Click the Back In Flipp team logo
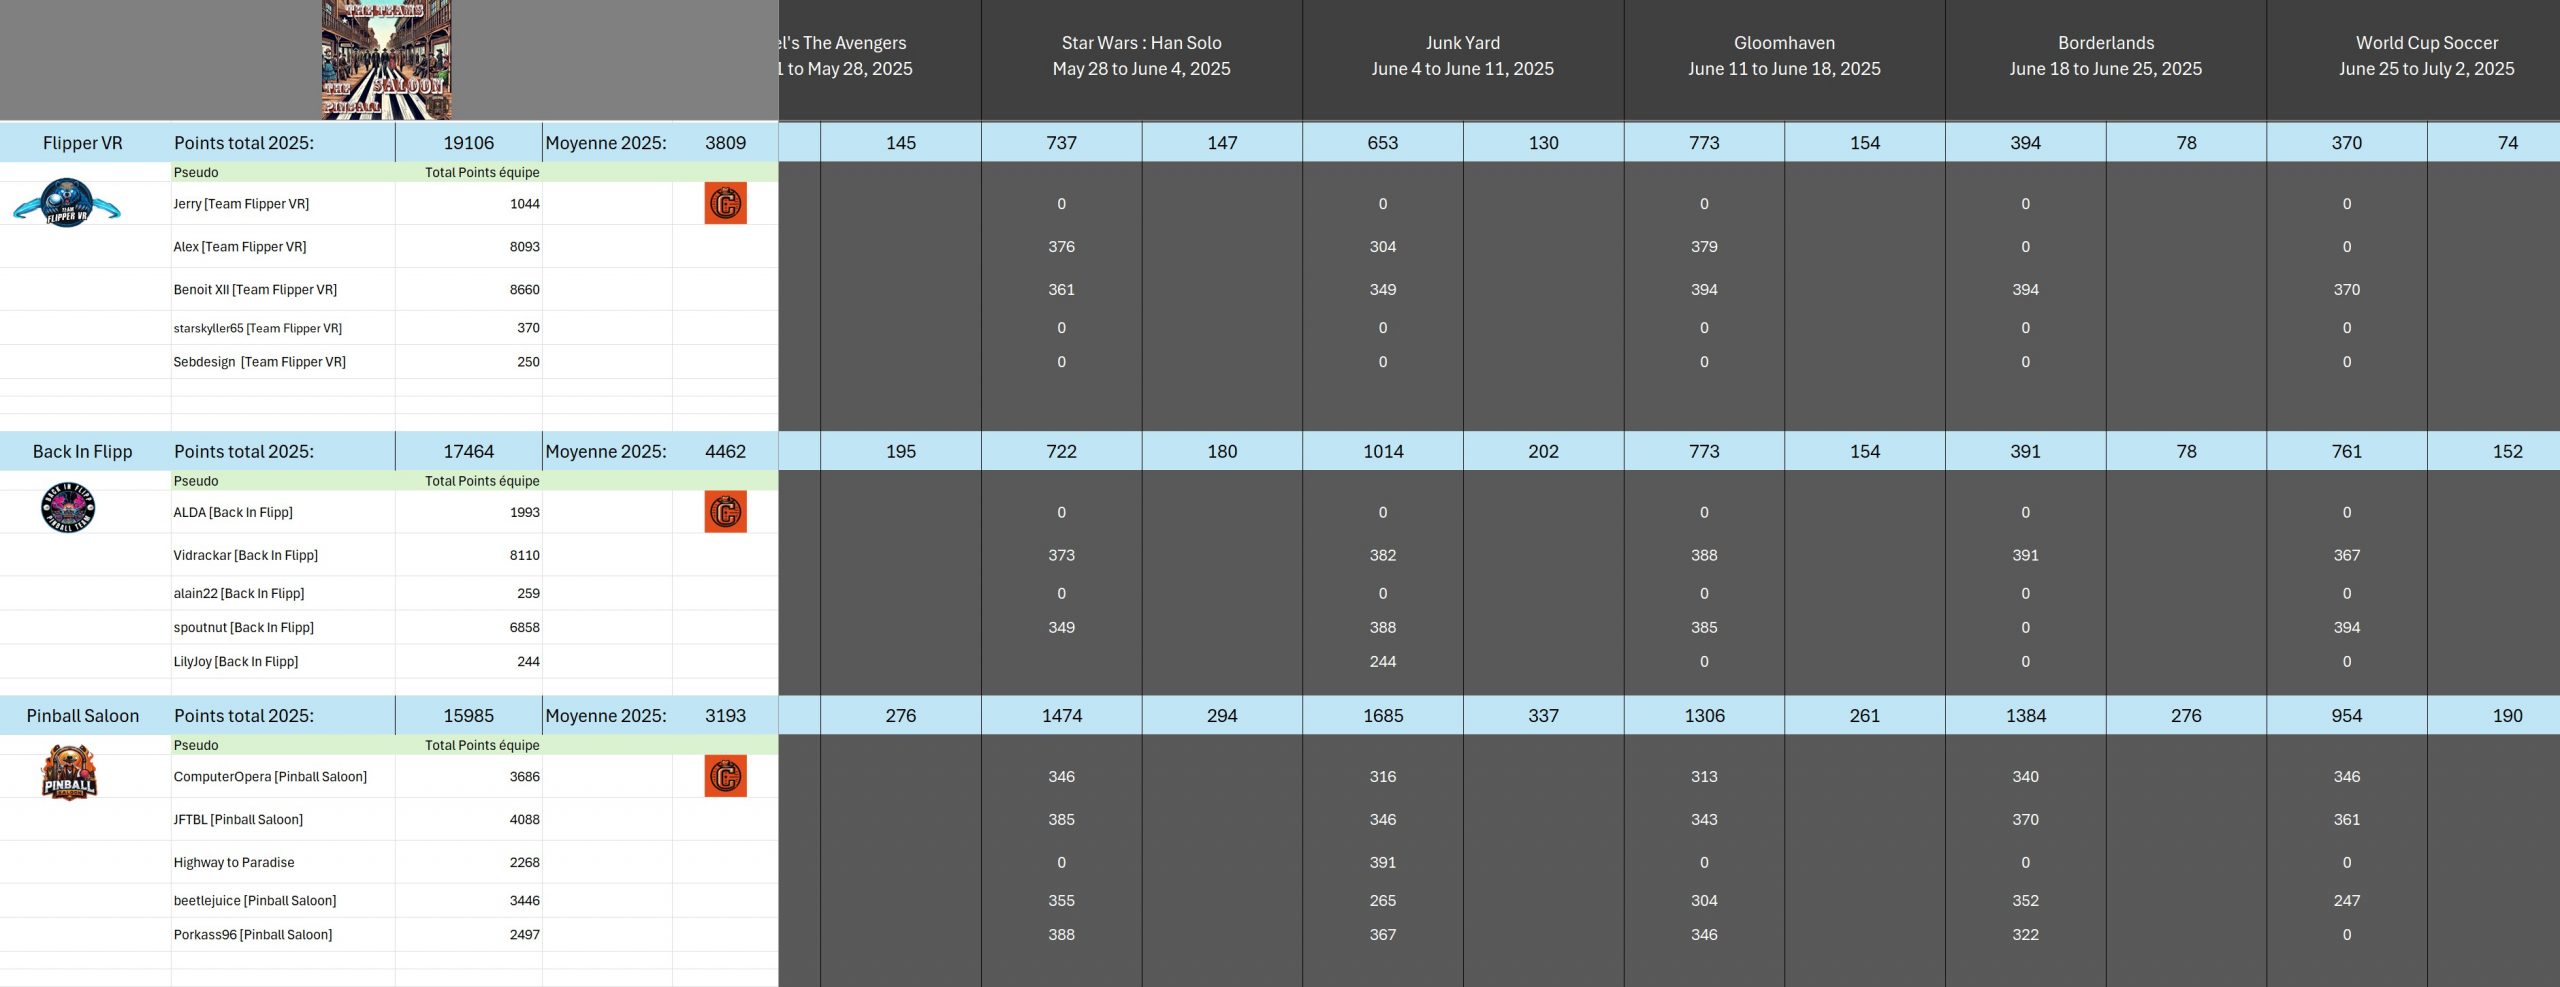 pos(68,508)
